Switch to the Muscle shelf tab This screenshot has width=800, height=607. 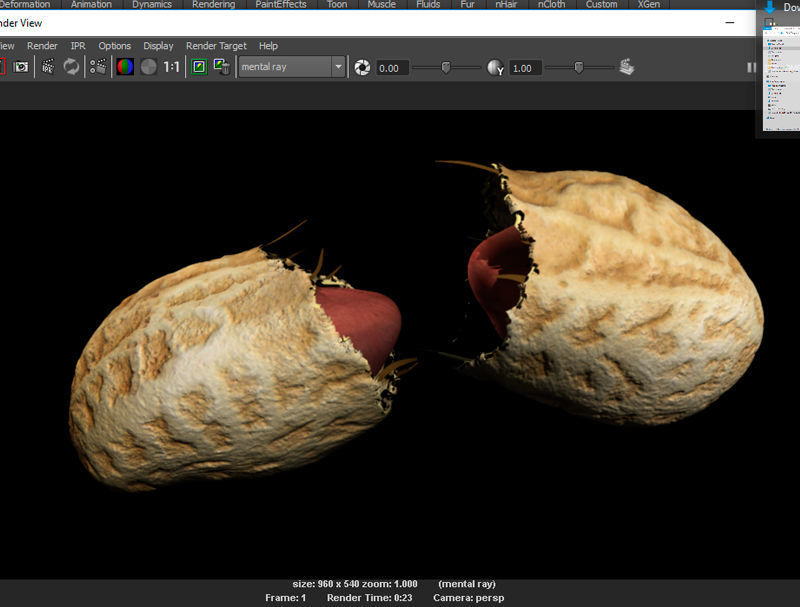(x=382, y=4)
